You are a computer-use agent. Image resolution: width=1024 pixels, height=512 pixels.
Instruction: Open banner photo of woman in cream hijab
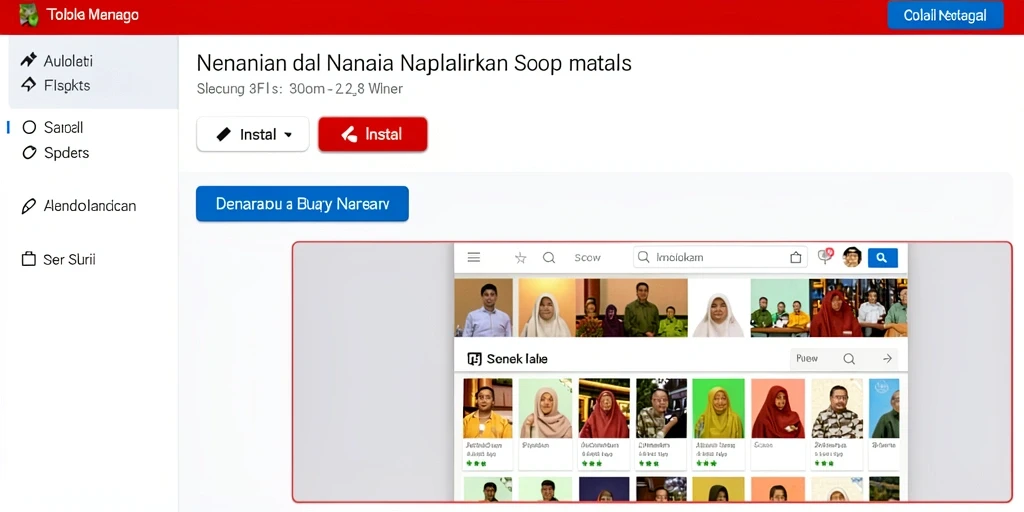tap(547, 308)
